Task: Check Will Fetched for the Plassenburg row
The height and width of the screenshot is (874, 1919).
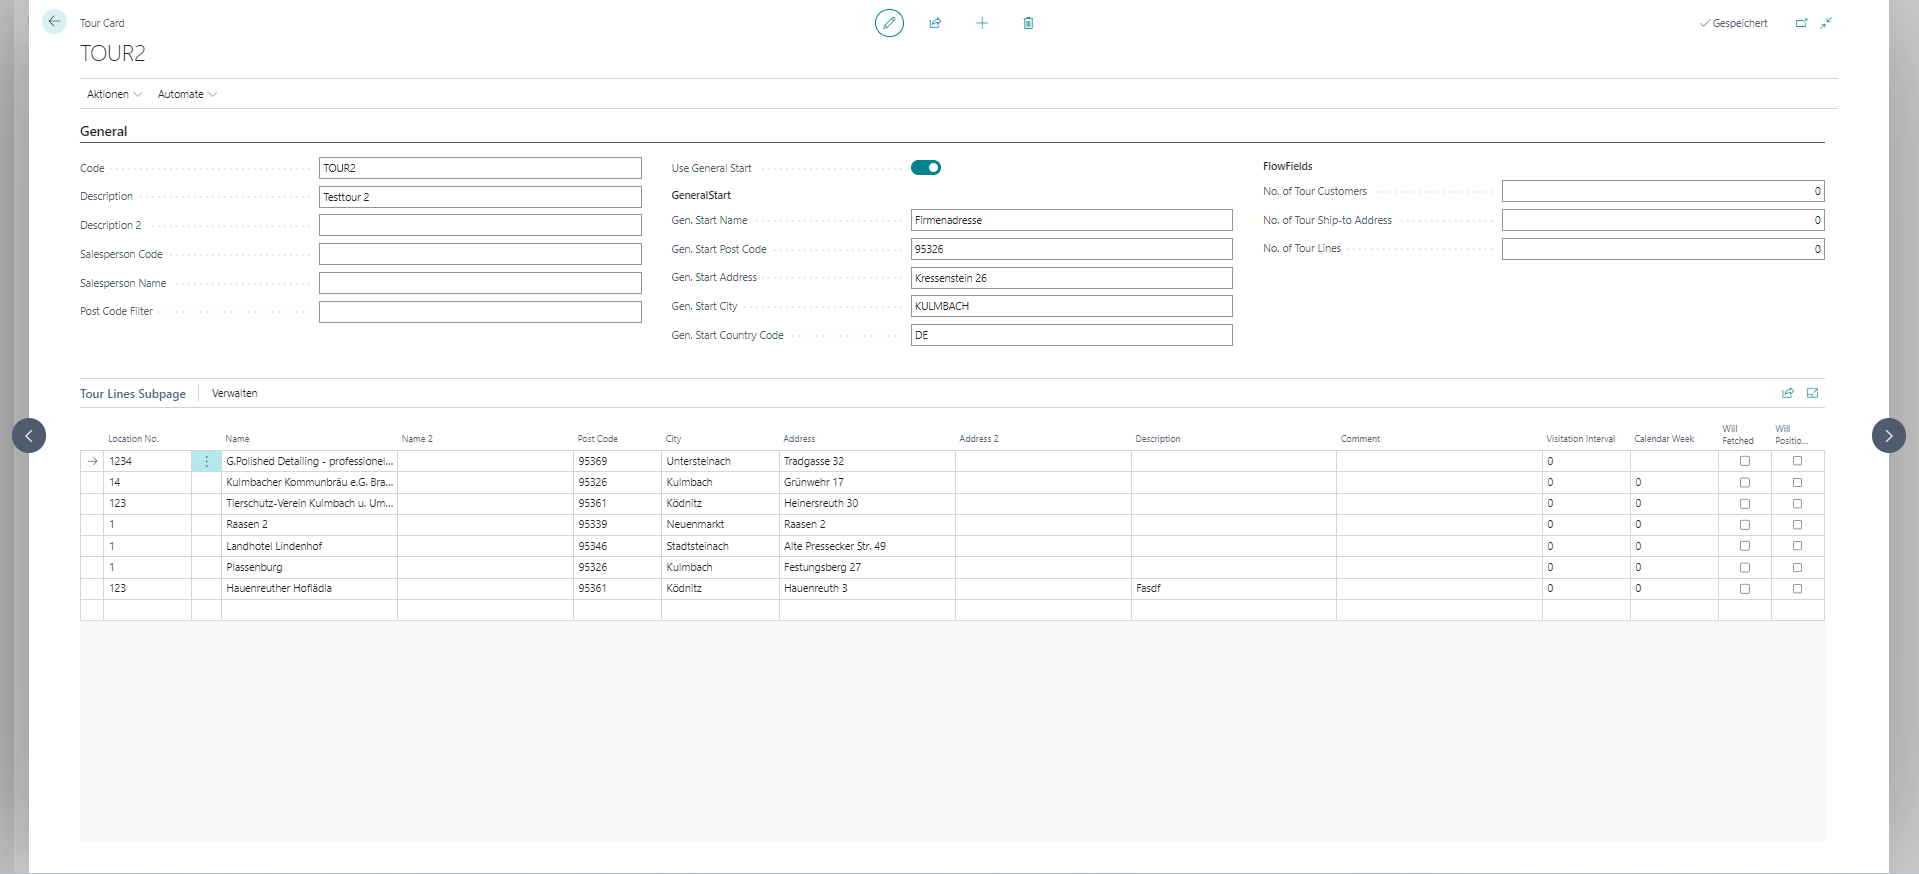Action: 1745,567
